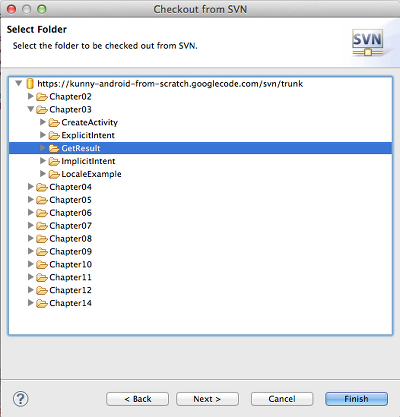Click the Chapter07 folder icon
This screenshot has height=417, width=400.
point(42,226)
